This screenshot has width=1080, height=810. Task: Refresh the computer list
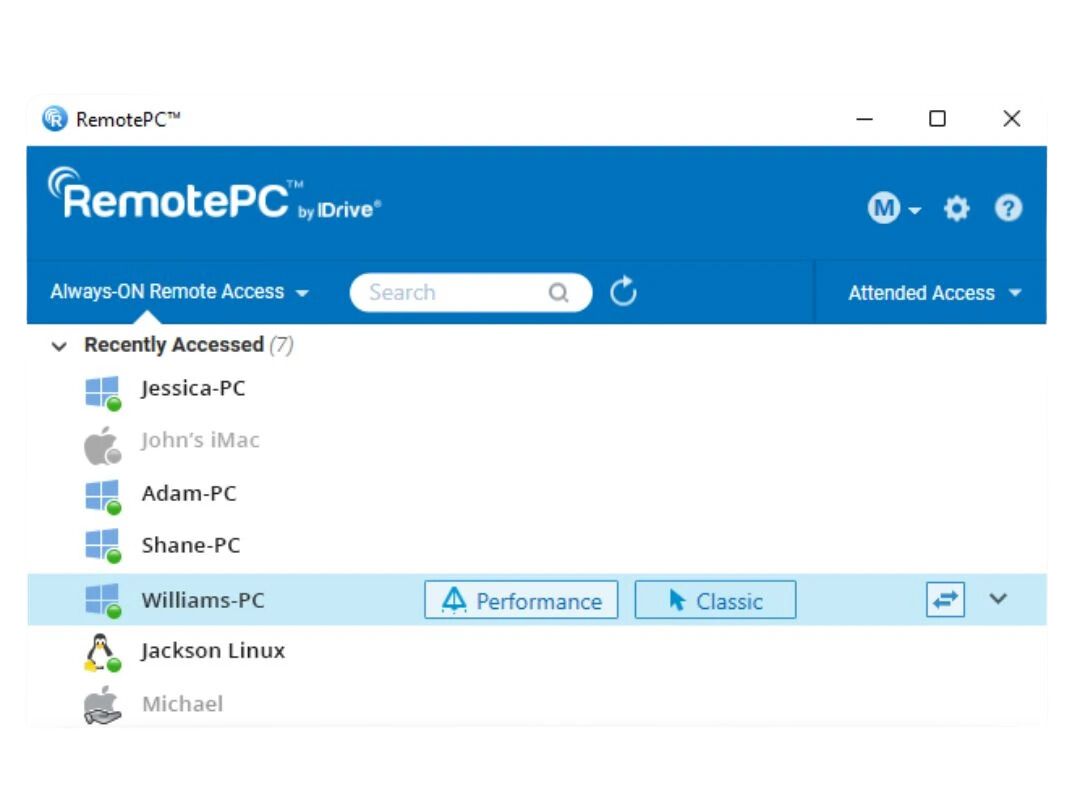(x=623, y=291)
